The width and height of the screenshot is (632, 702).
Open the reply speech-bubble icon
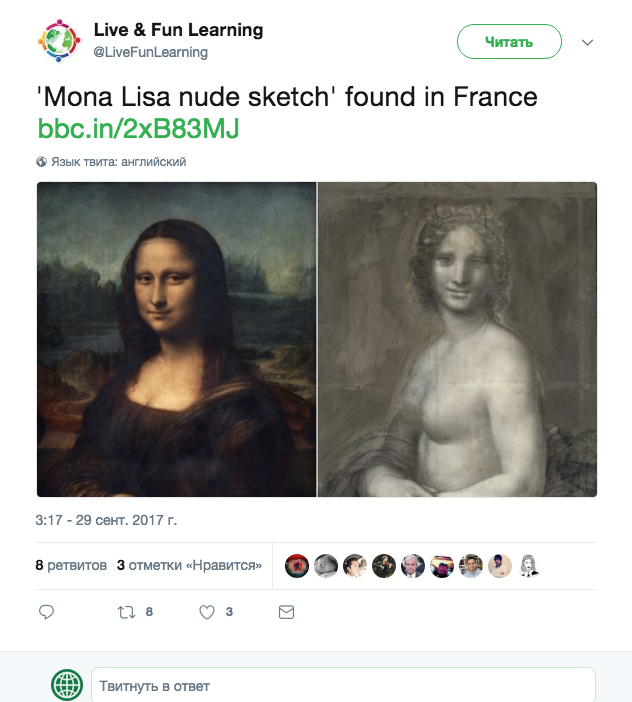coord(46,612)
